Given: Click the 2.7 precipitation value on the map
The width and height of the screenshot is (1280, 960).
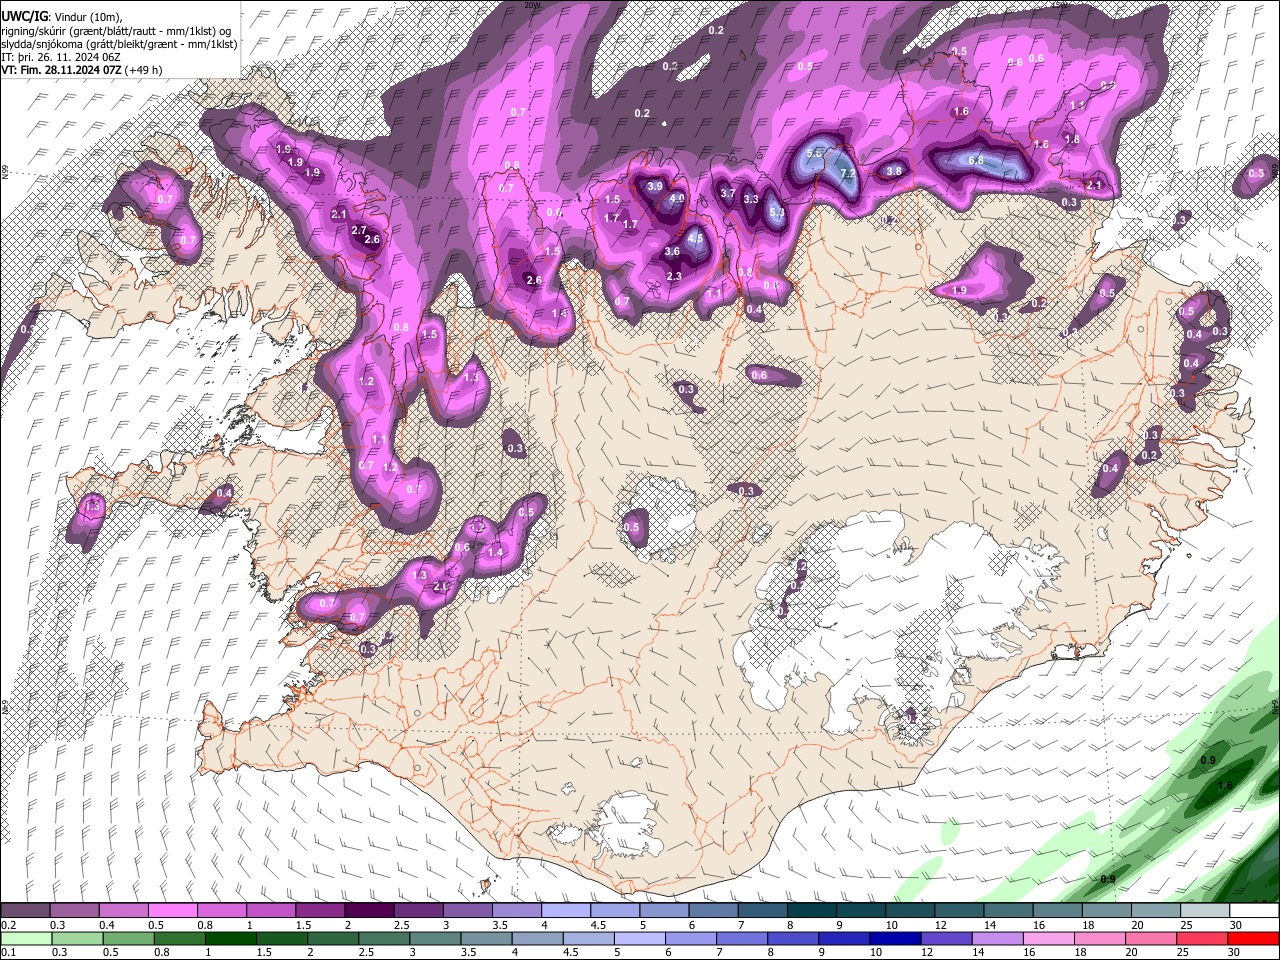Looking at the screenshot, I should click(359, 230).
